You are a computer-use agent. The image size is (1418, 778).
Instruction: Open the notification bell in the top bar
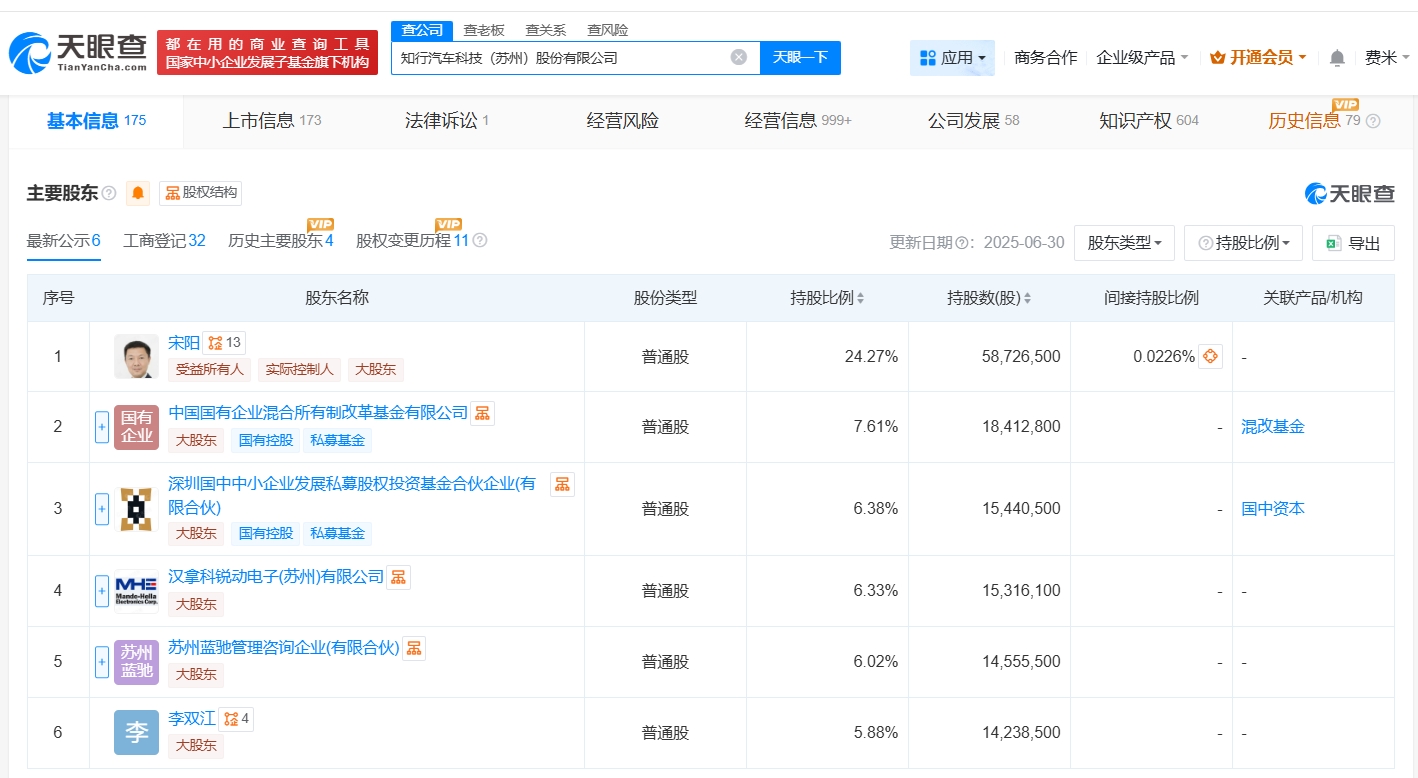pyautogui.click(x=1337, y=58)
